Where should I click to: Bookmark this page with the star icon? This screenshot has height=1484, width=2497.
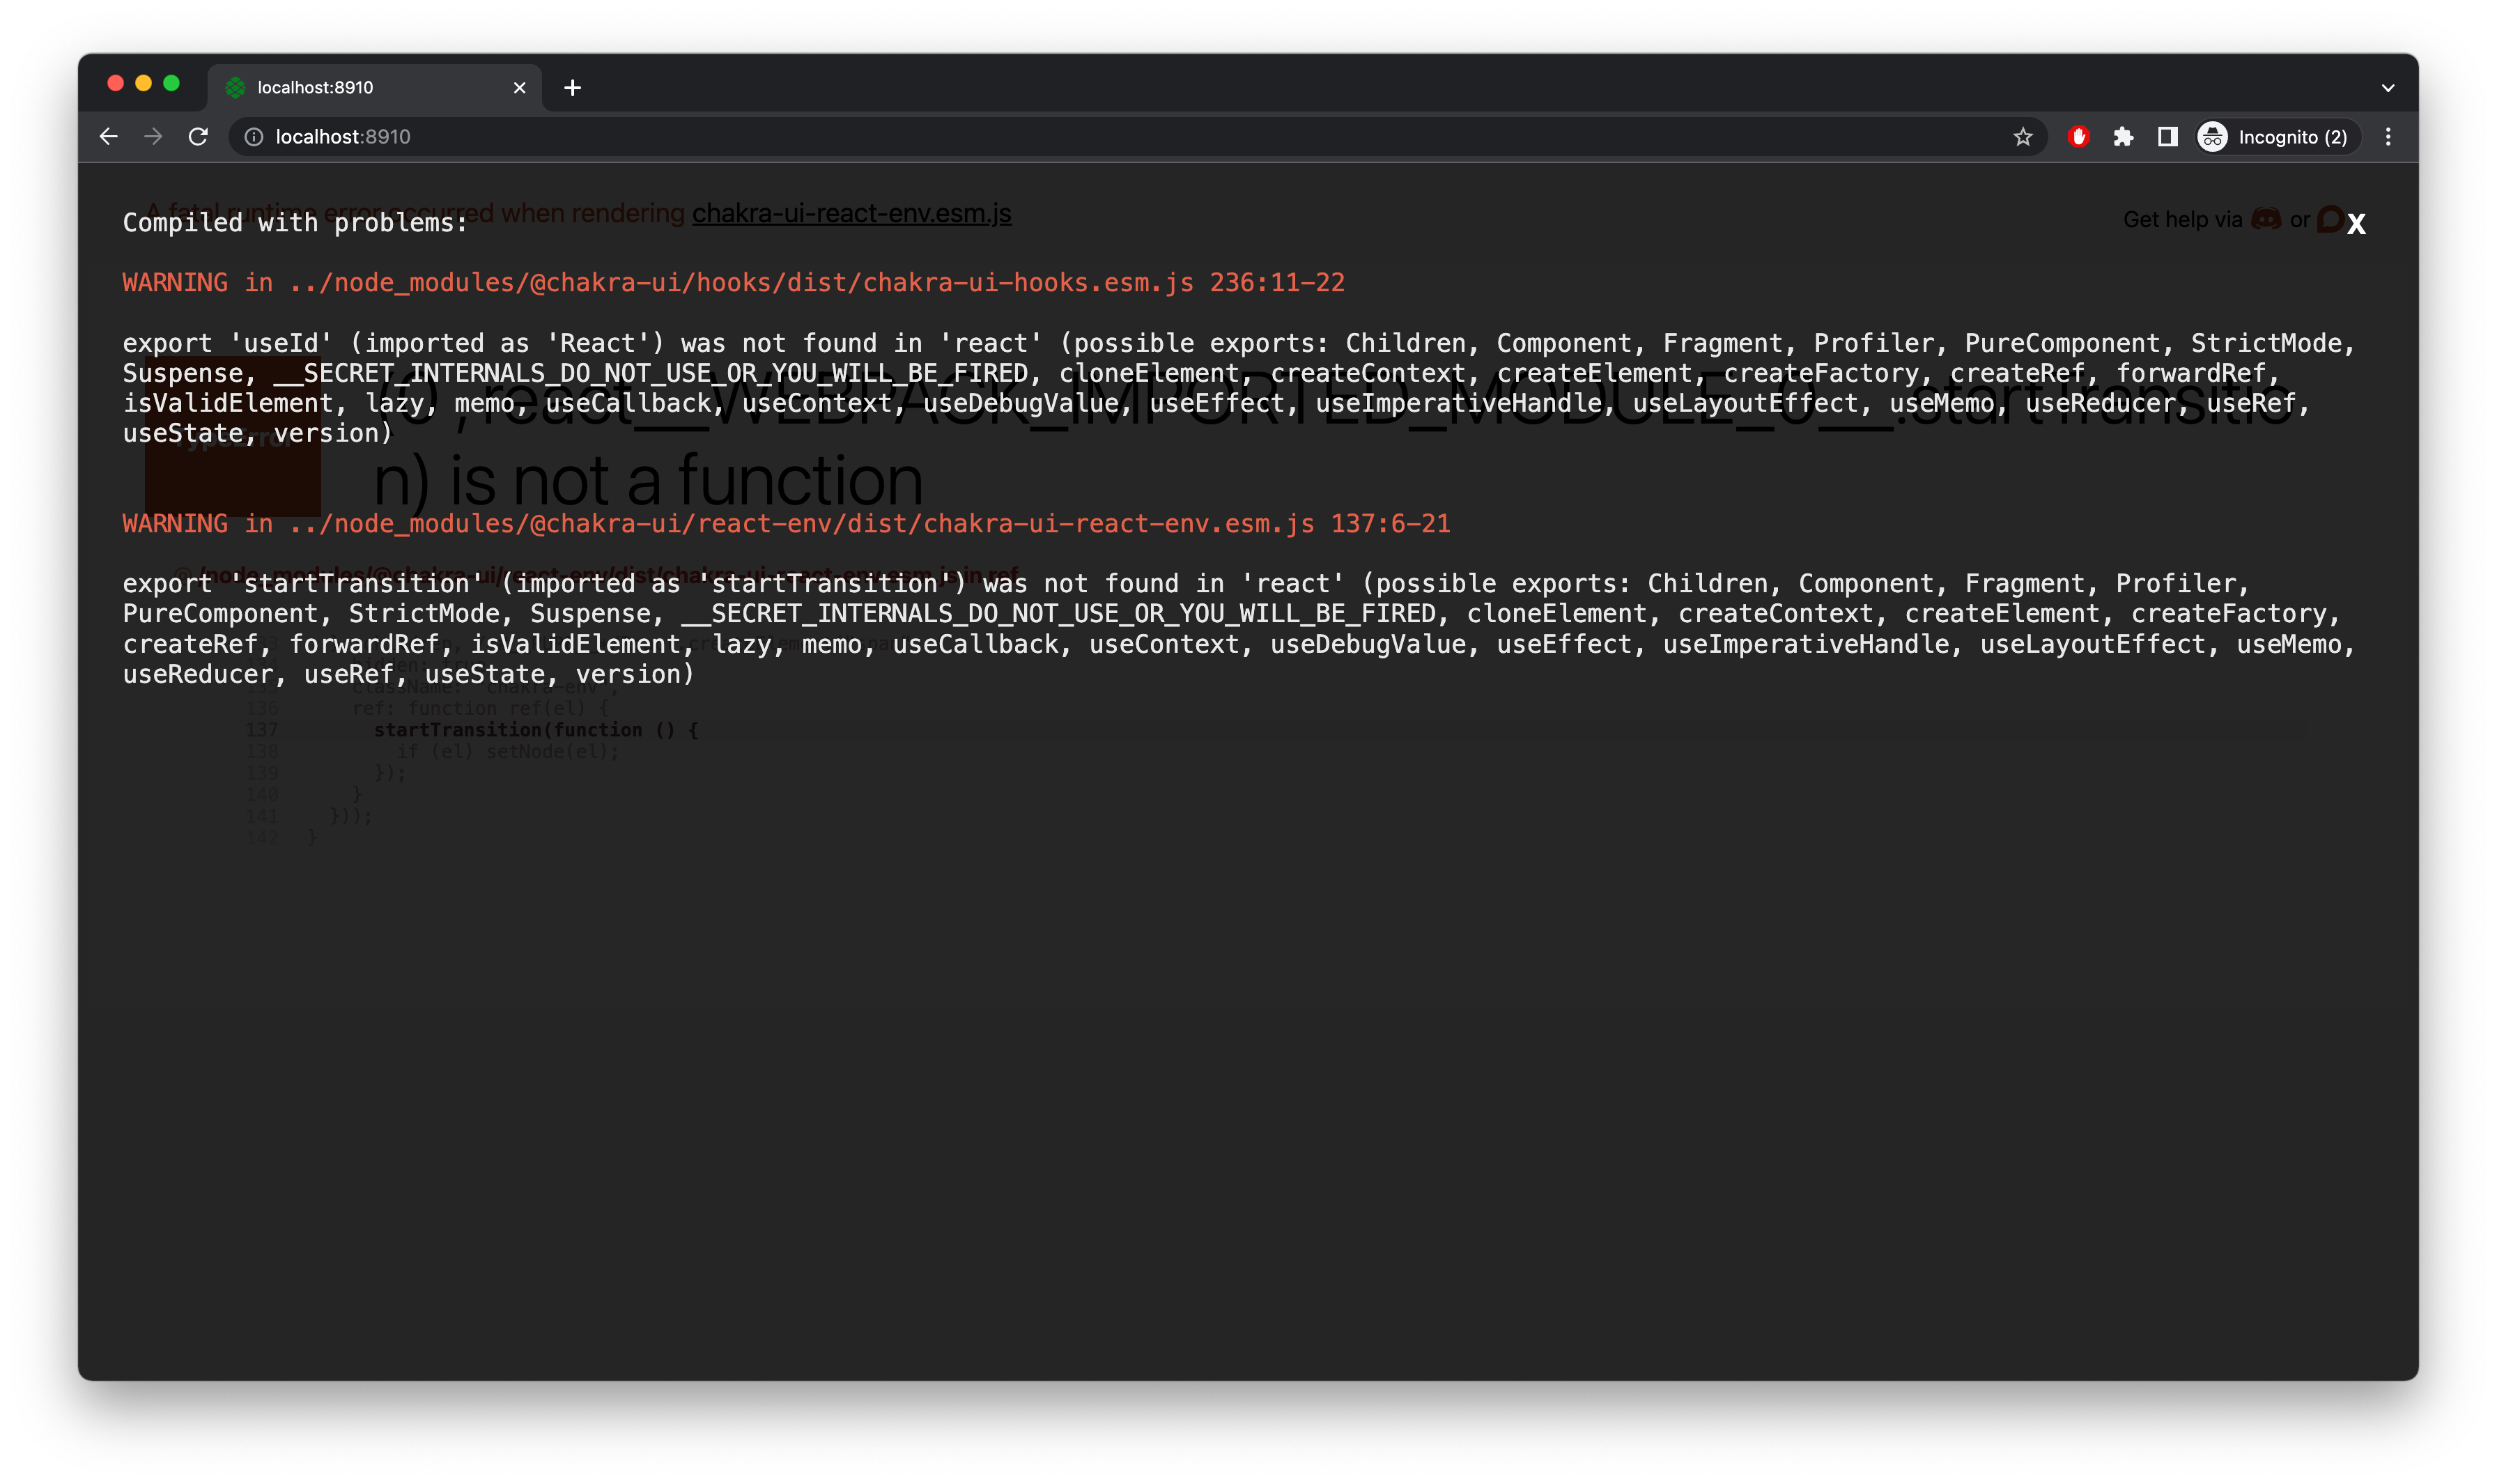2024,137
